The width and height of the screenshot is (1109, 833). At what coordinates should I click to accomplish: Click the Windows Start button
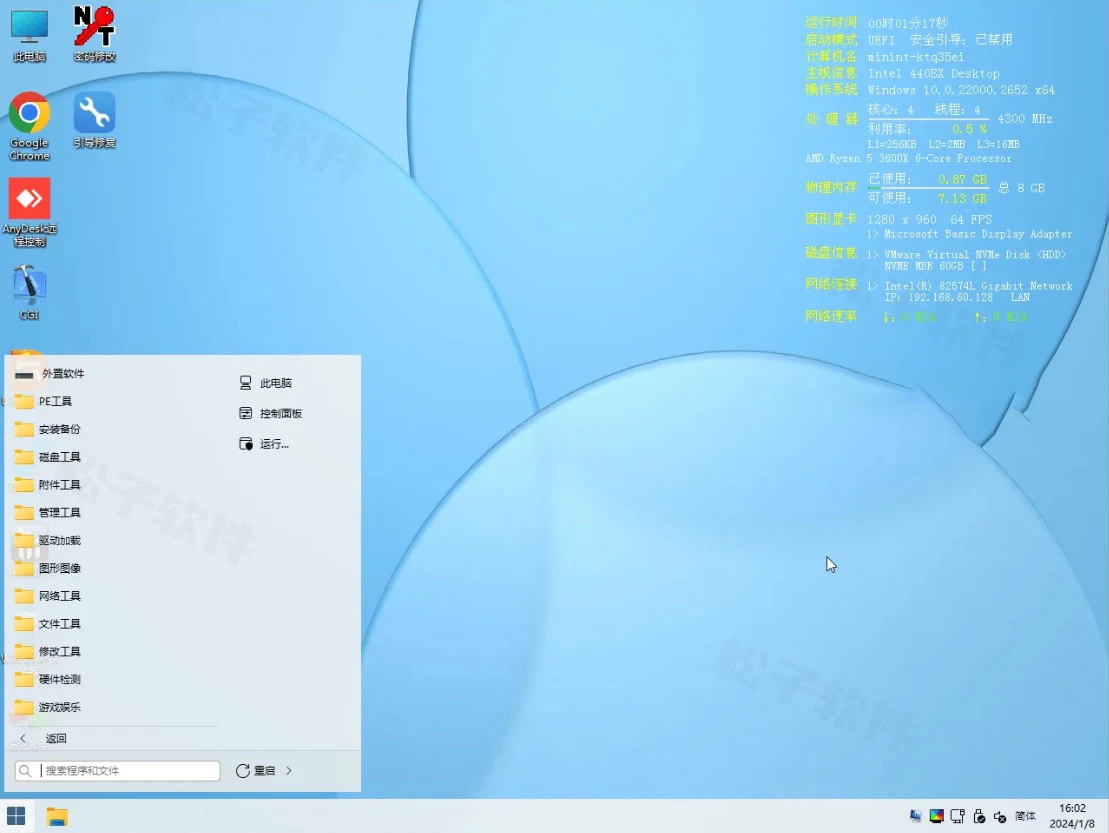coord(16,816)
